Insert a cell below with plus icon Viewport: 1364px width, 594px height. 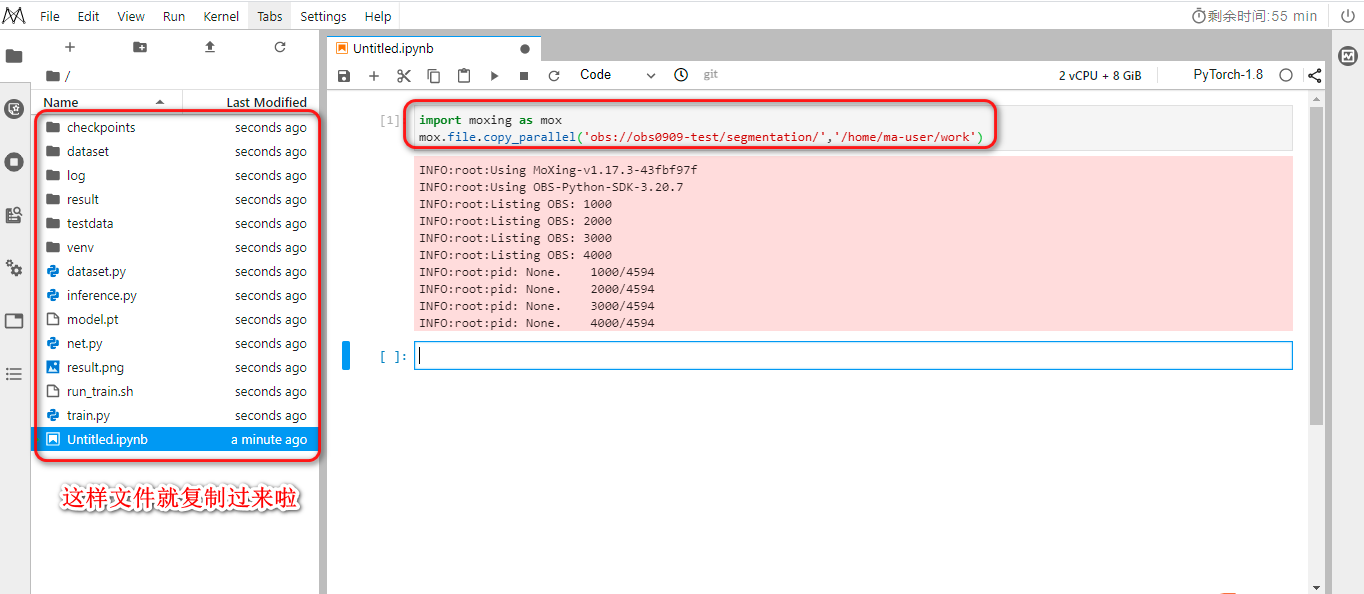pyautogui.click(x=374, y=75)
